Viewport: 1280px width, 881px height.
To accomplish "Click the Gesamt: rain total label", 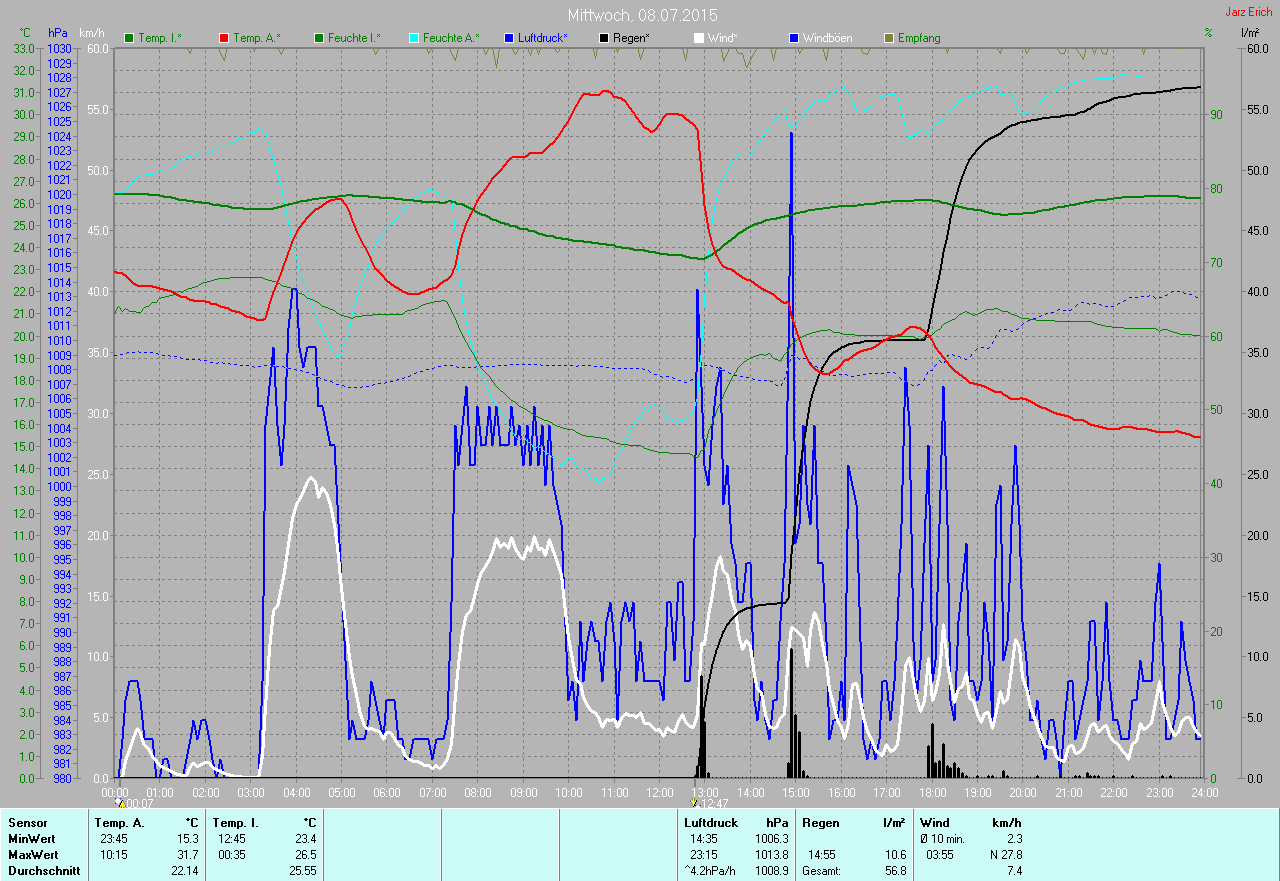I will (820, 871).
